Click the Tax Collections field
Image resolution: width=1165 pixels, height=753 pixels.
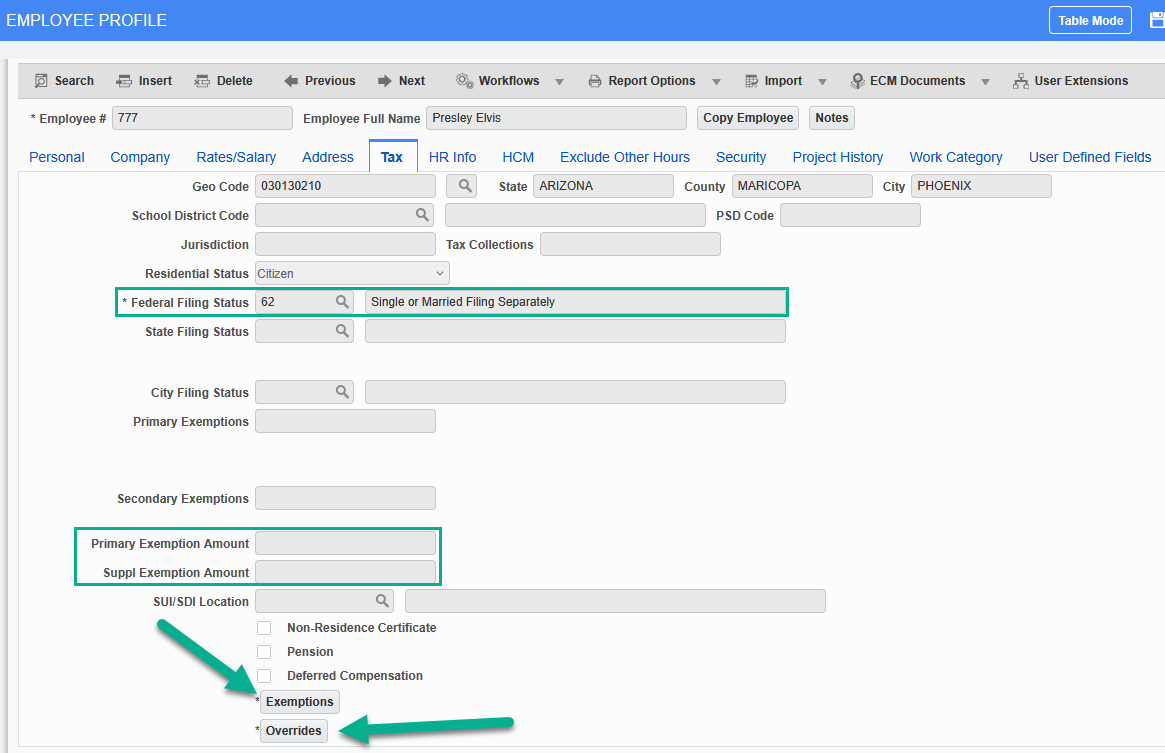pos(630,244)
